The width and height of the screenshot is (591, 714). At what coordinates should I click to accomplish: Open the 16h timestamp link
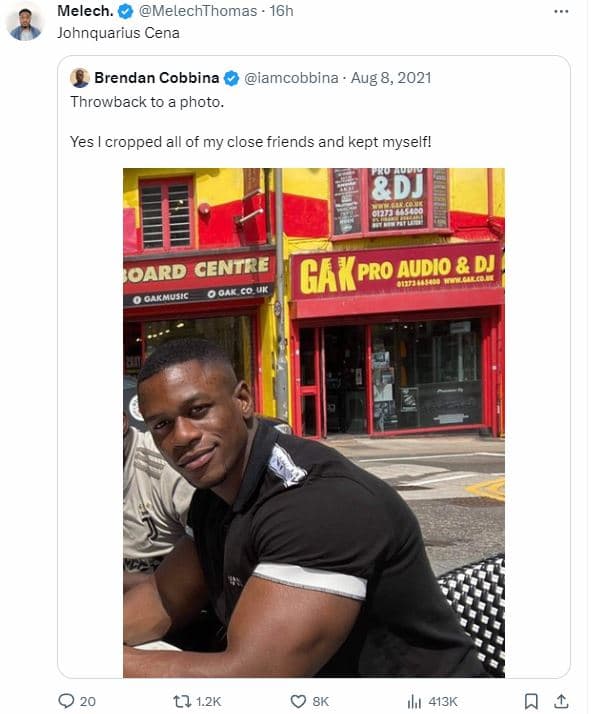[281, 11]
